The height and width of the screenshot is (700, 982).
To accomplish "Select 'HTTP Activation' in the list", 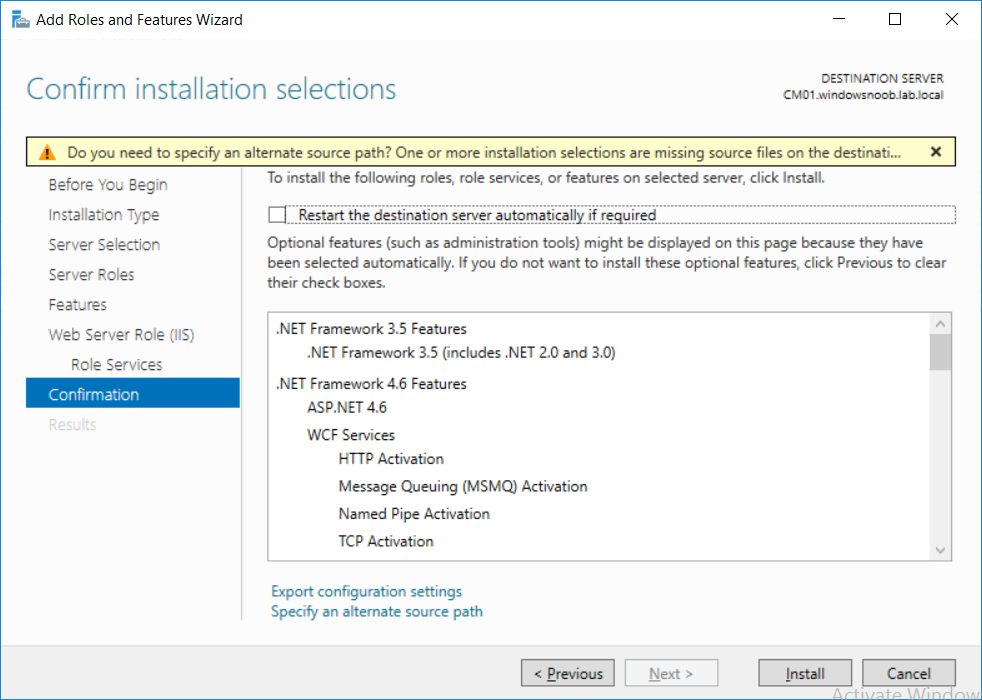I will [x=391, y=459].
